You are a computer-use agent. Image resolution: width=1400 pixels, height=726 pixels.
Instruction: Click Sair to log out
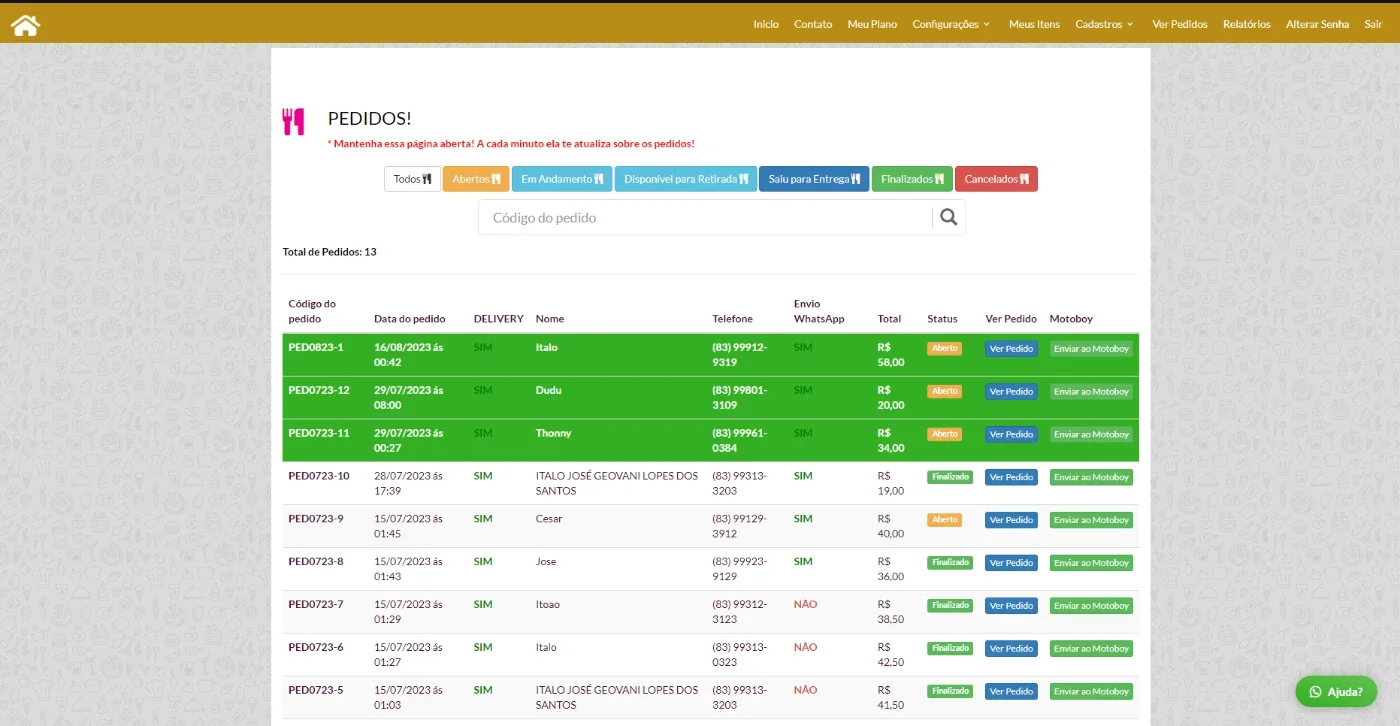point(1373,24)
